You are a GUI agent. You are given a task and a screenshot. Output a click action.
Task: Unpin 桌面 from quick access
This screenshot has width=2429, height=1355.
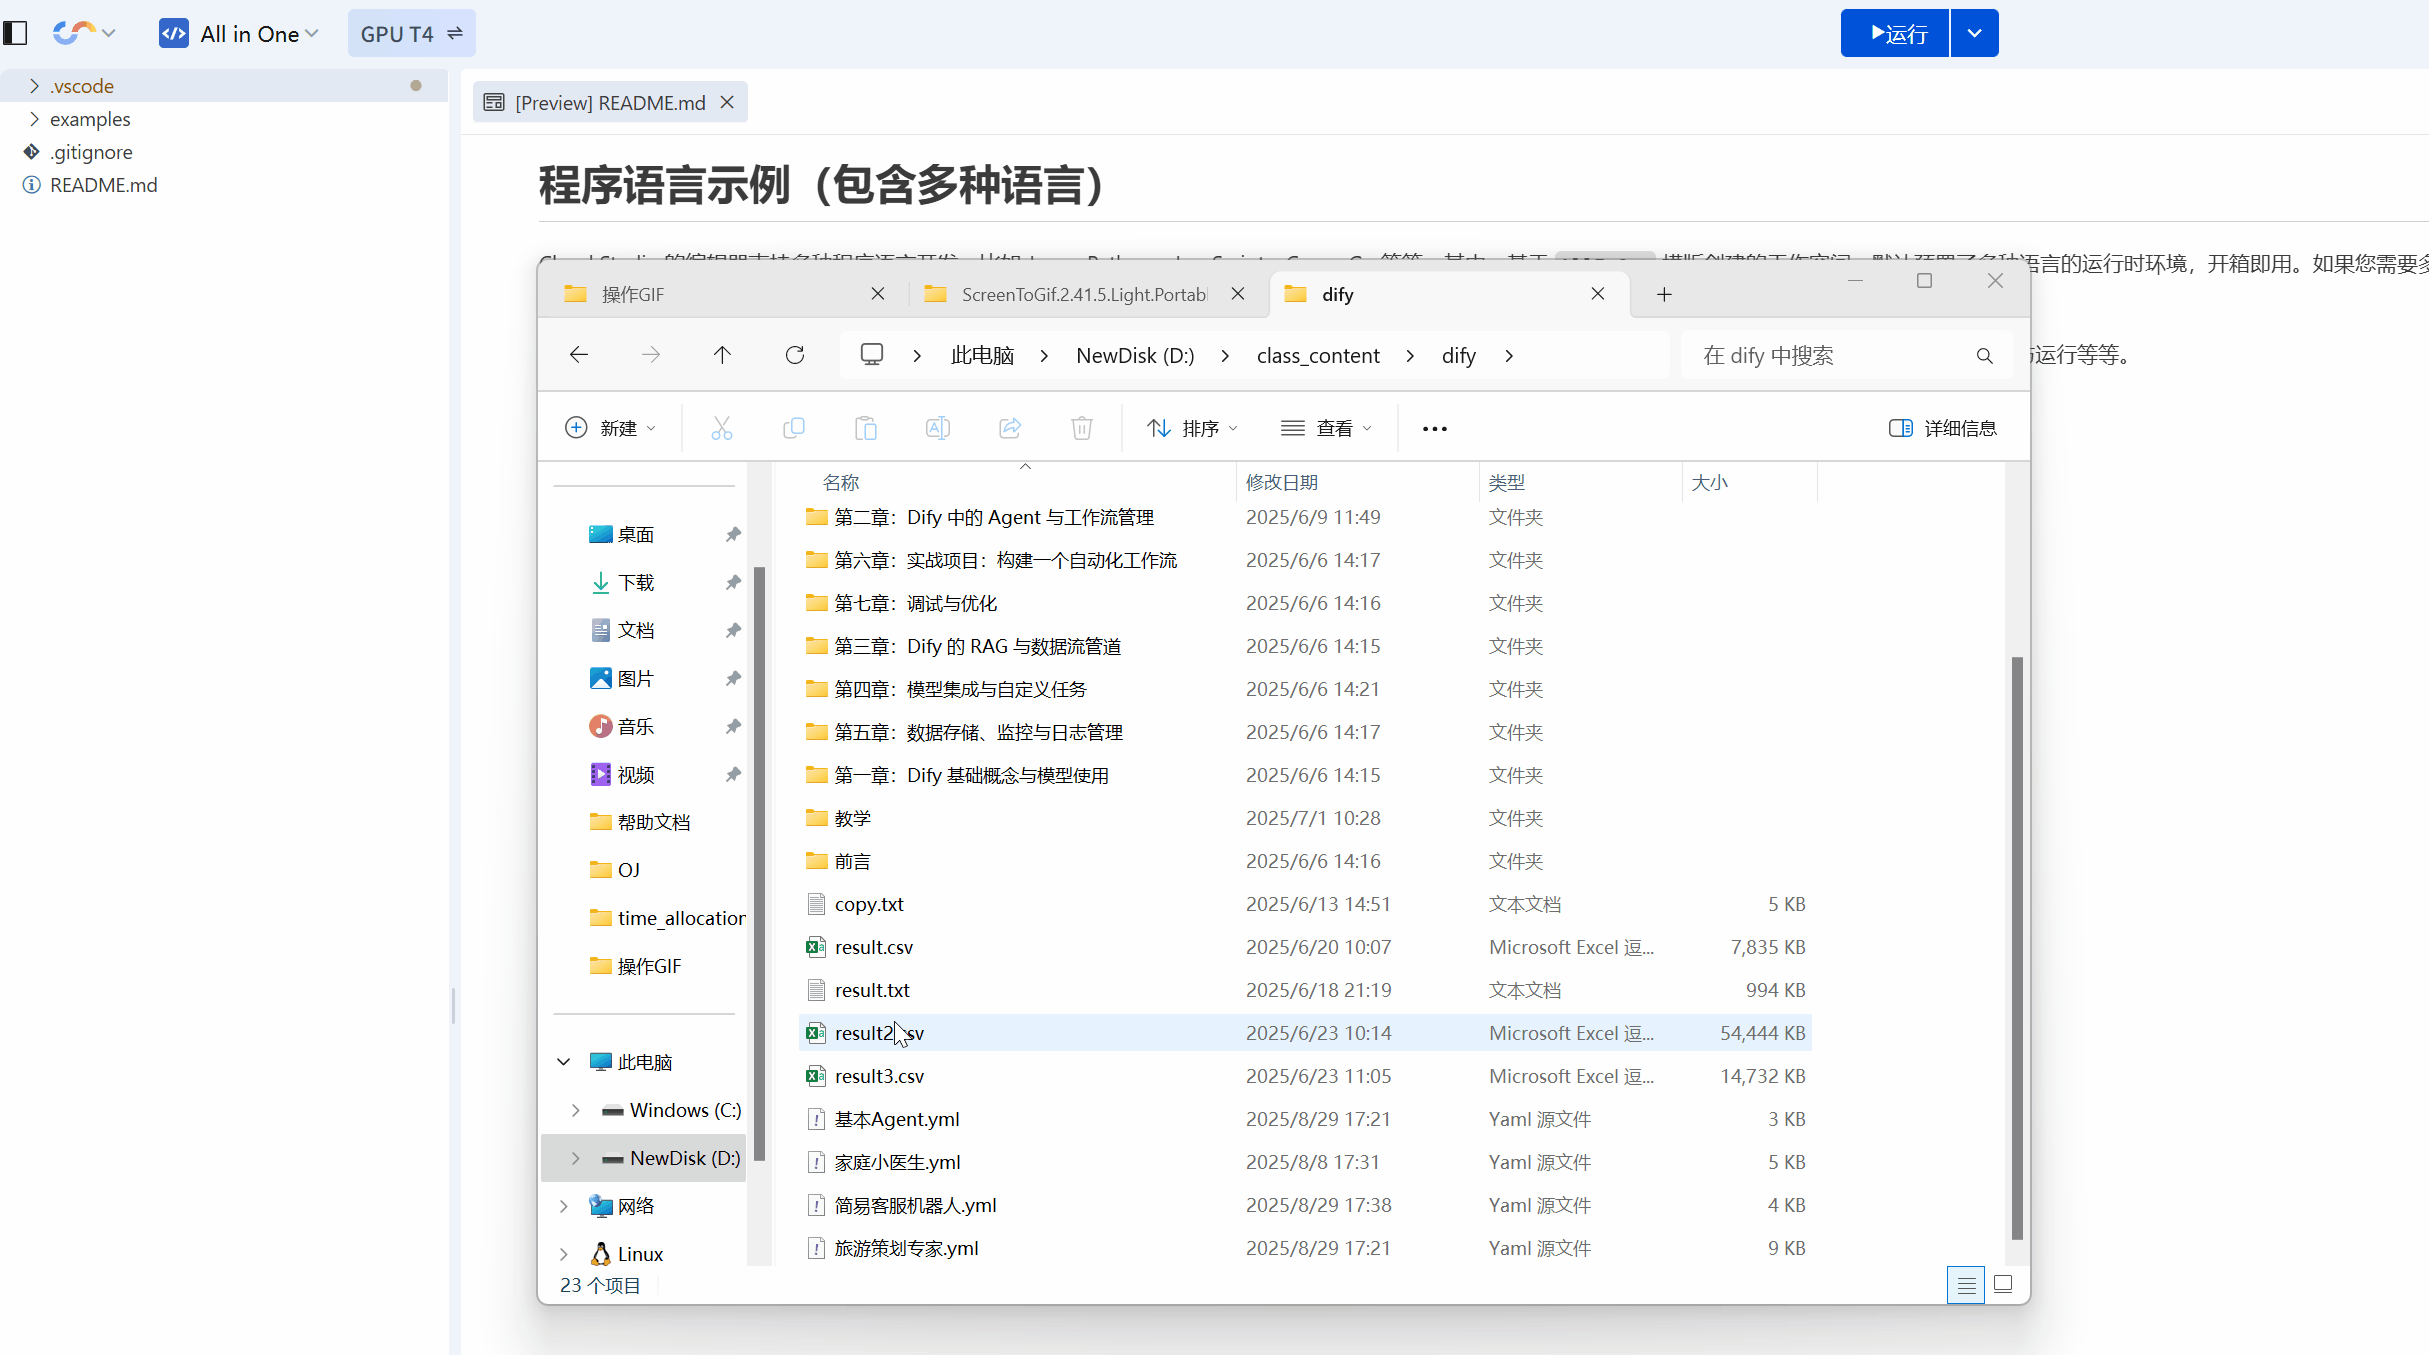click(732, 534)
